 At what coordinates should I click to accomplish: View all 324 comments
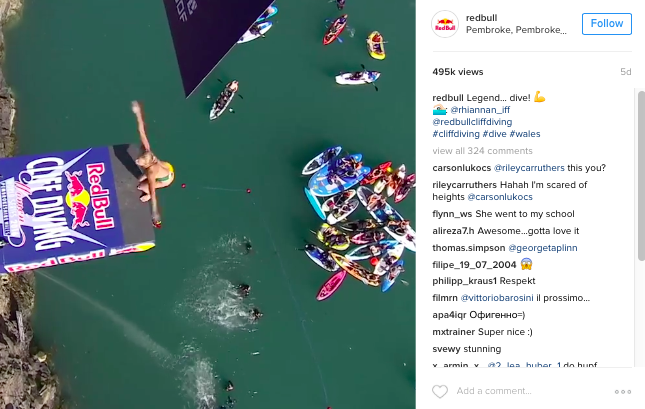[x=483, y=151]
